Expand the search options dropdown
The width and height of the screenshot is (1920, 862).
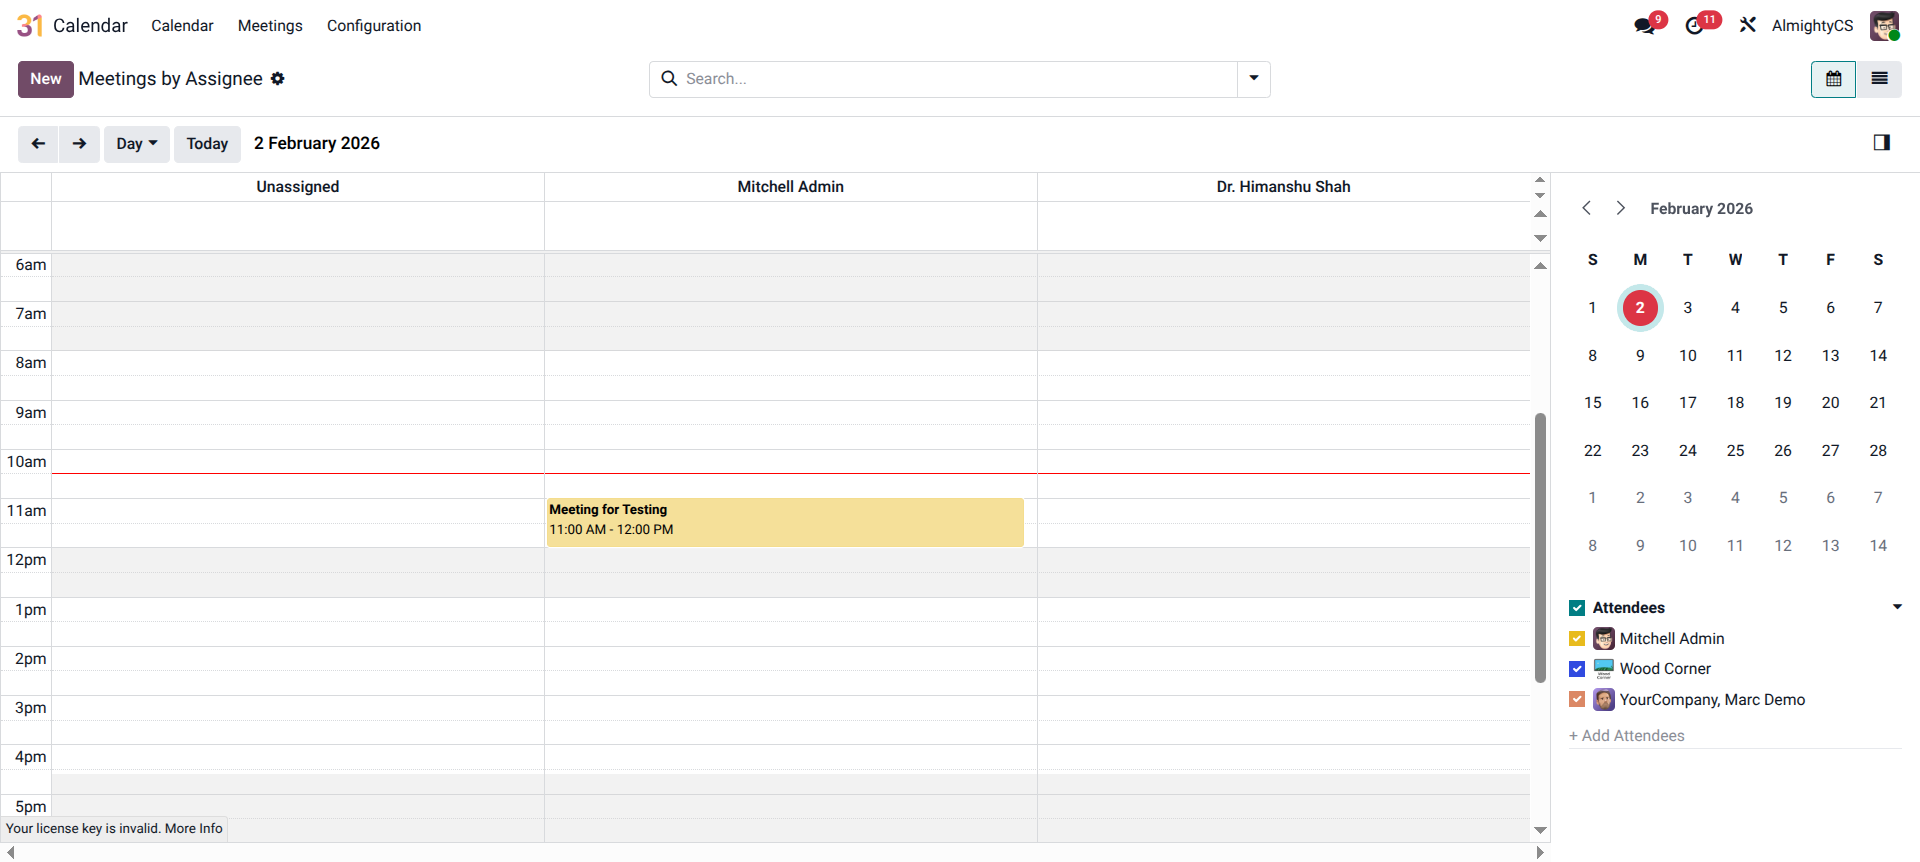[x=1253, y=79]
